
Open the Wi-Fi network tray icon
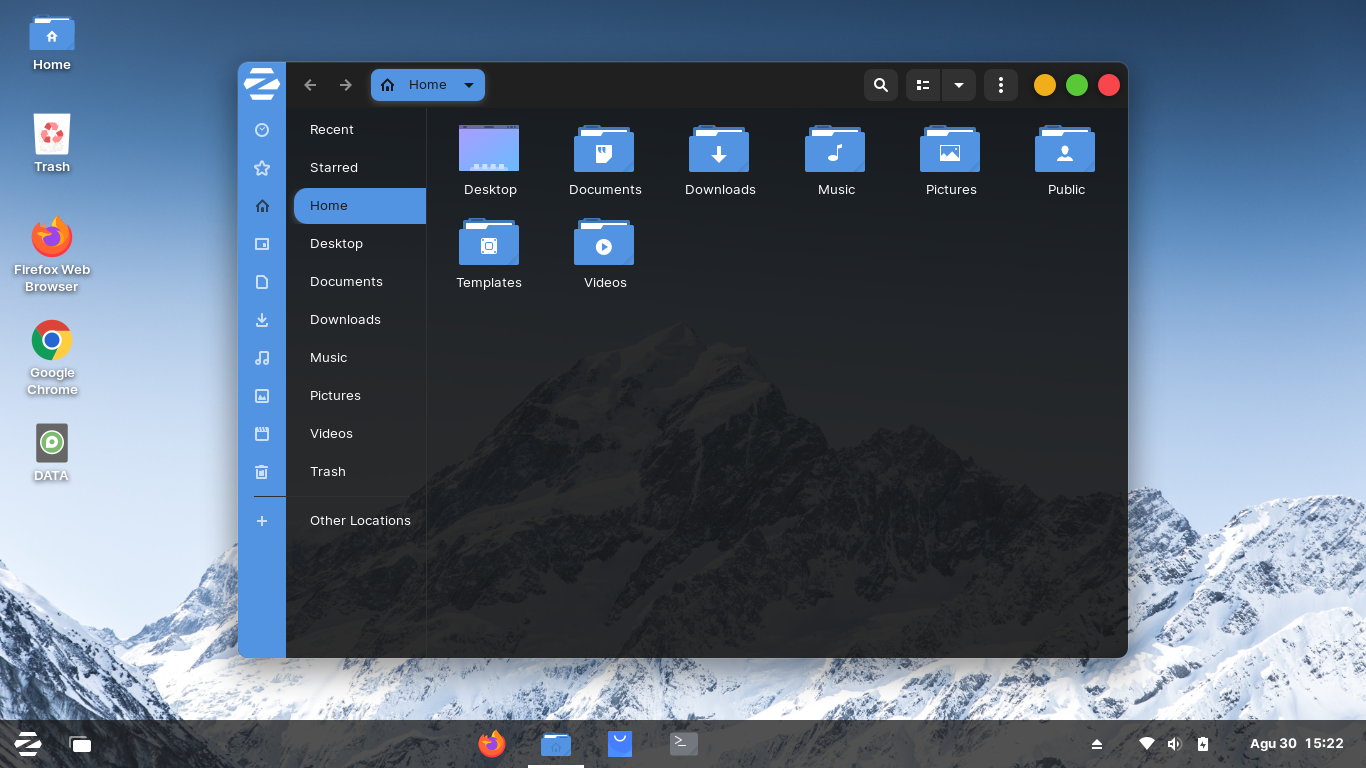click(x=1147, y=744)
